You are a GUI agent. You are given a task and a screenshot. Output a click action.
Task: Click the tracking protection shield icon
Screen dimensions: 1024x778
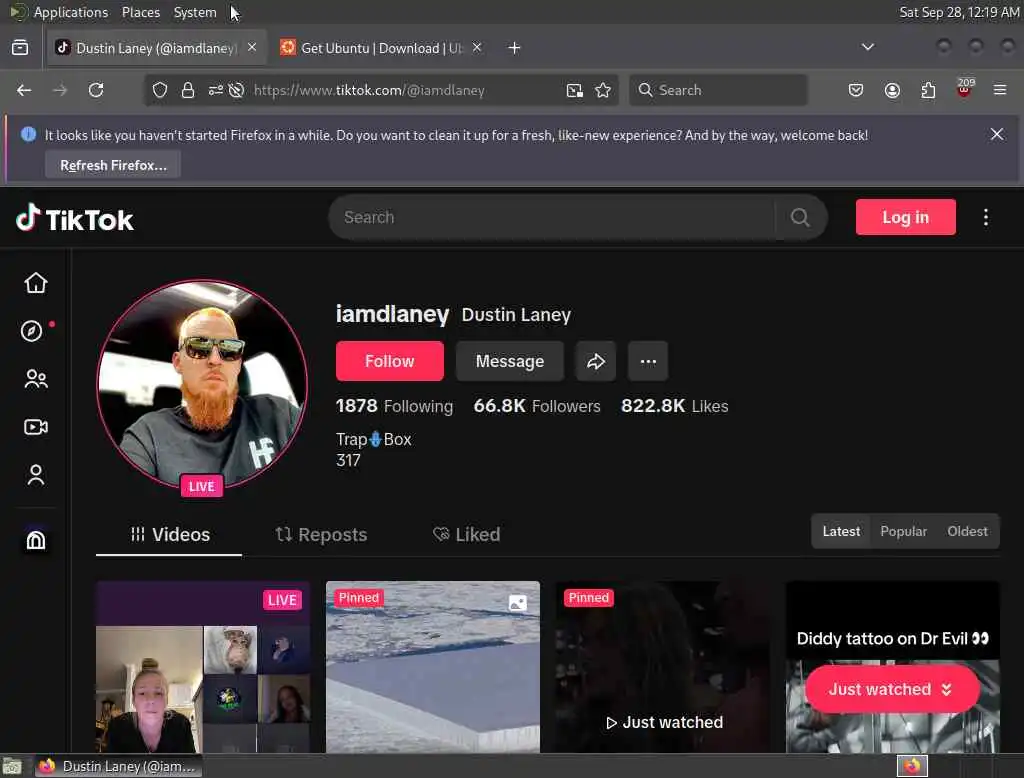[x=160, y=90]
